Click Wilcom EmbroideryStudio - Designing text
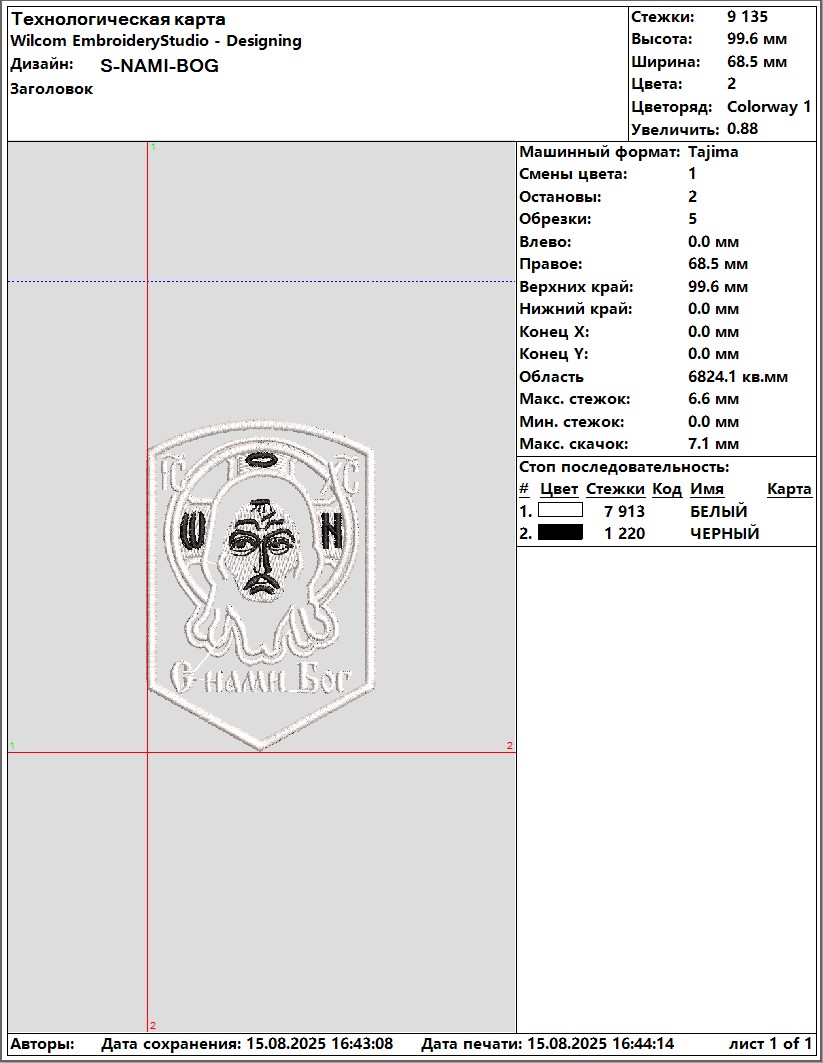 156,41
